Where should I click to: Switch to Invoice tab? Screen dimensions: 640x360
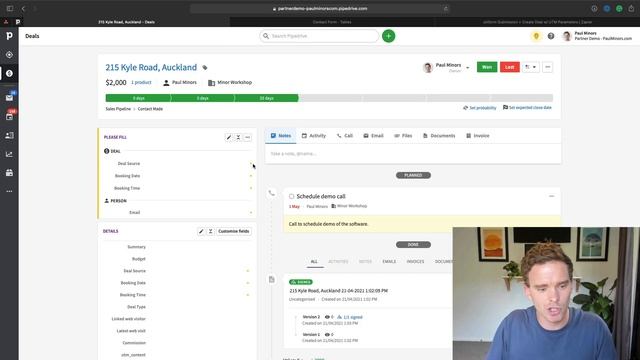(478, 136)
